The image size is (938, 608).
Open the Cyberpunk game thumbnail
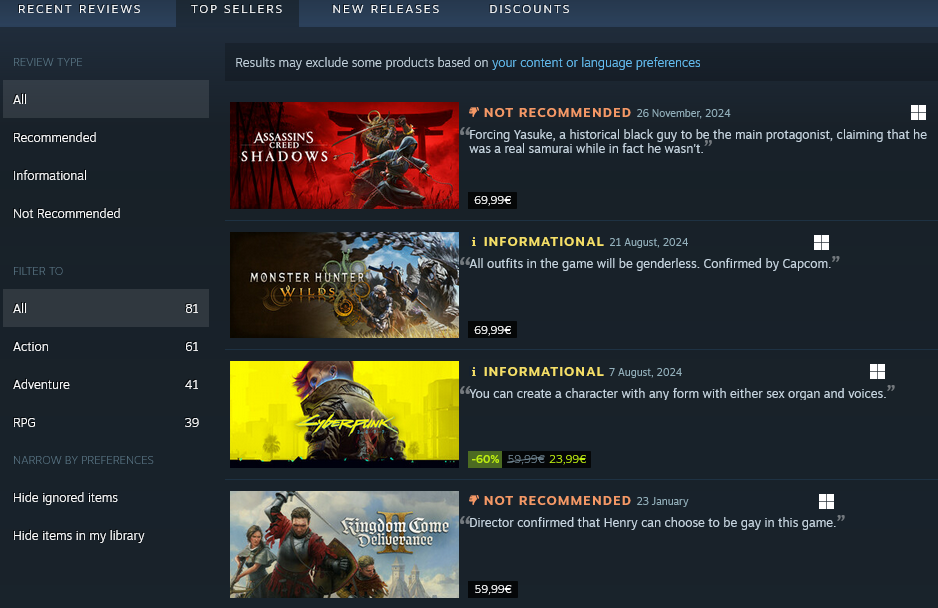345,414
